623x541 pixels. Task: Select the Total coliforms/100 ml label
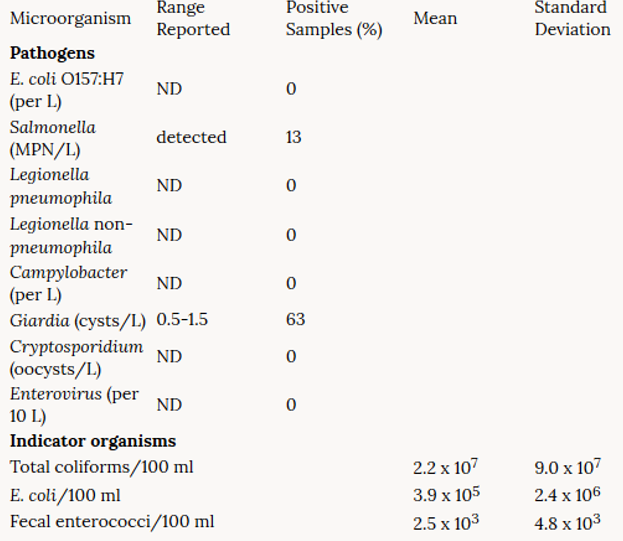point(101,467)
